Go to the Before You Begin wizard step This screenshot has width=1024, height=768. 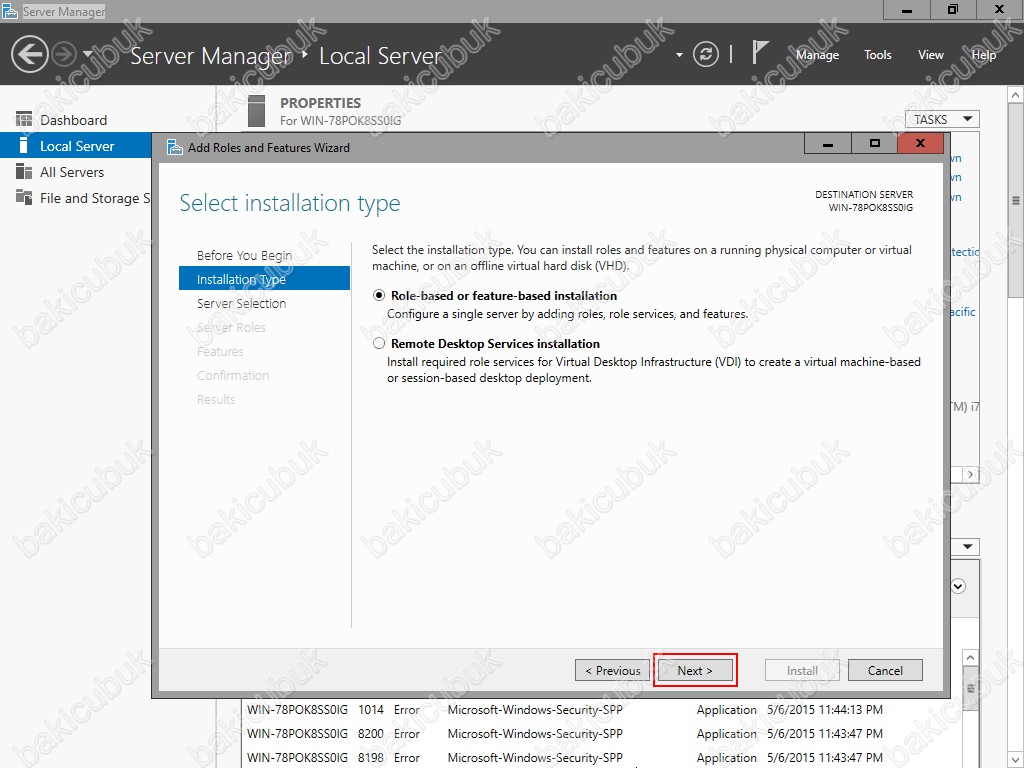click(244, 255)
